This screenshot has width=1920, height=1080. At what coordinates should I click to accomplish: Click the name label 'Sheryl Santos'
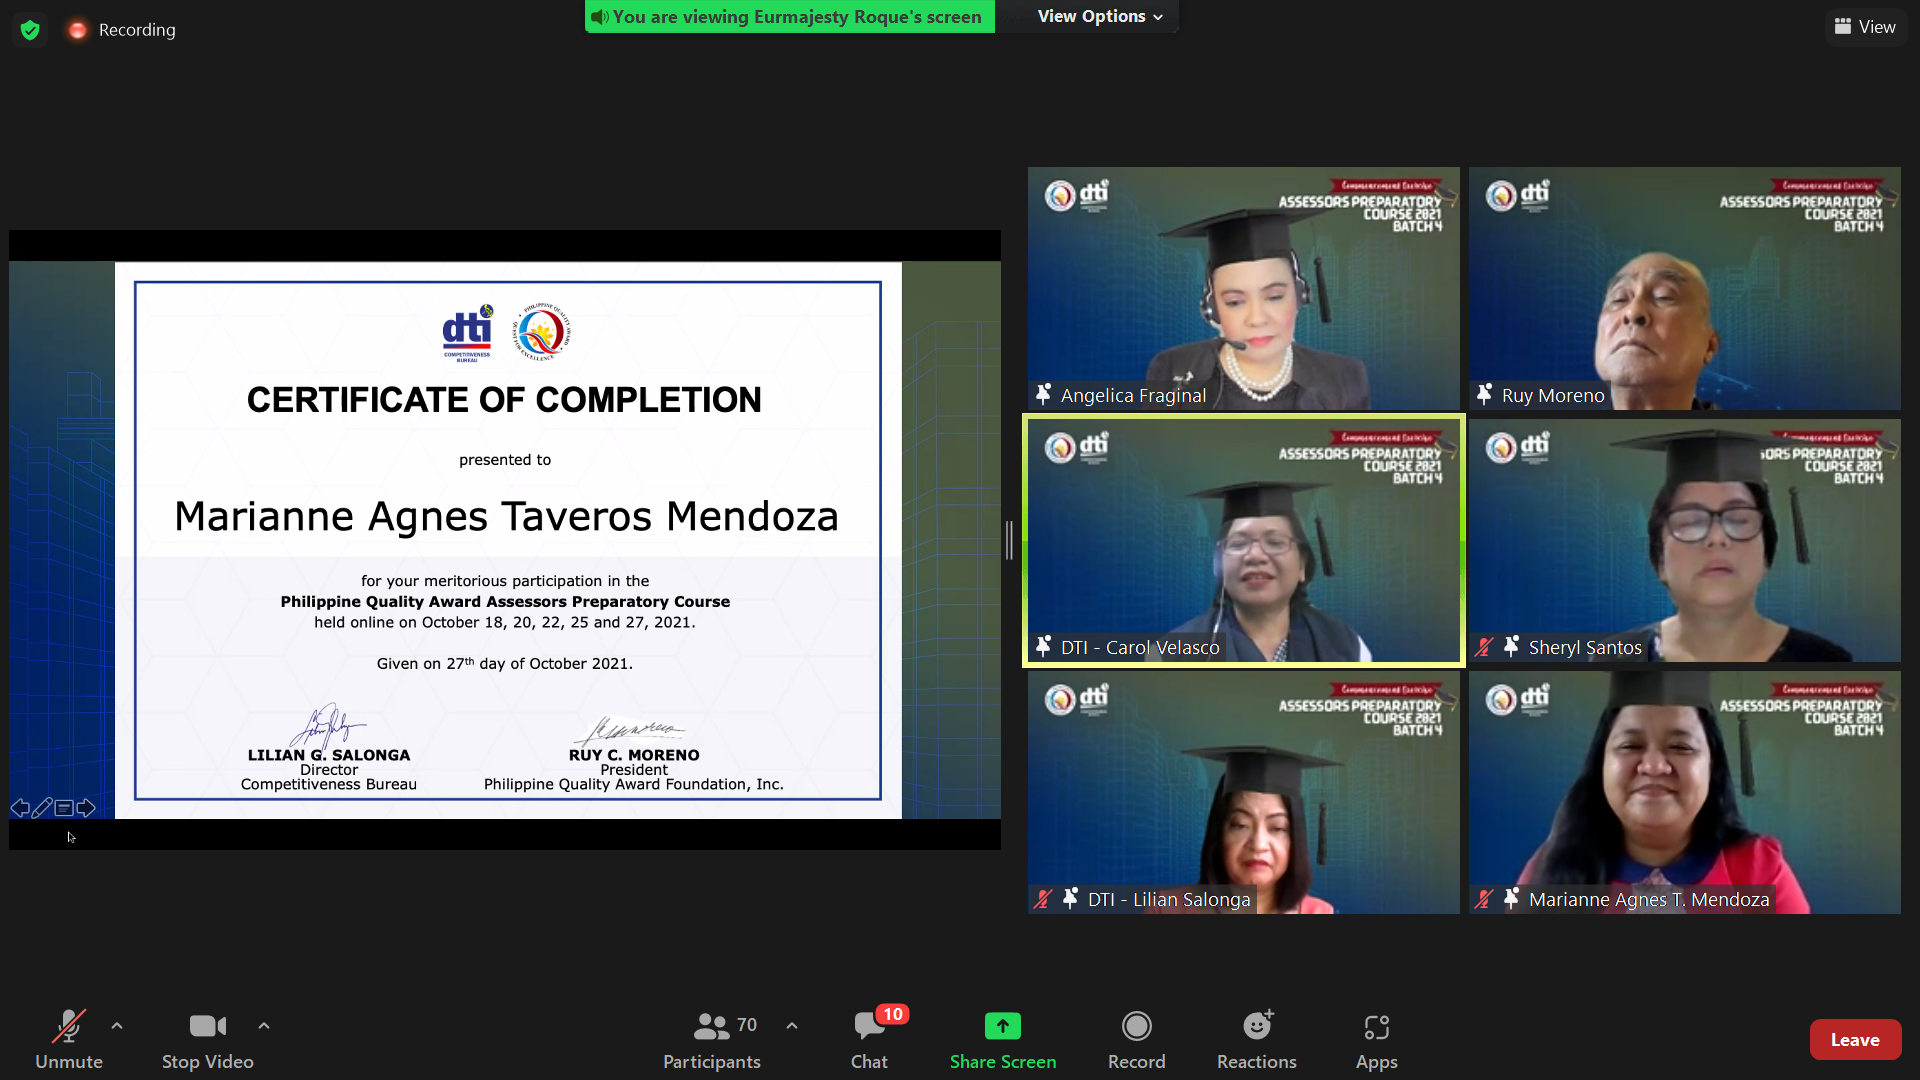pyautogui.click(x=1585, y=648)
